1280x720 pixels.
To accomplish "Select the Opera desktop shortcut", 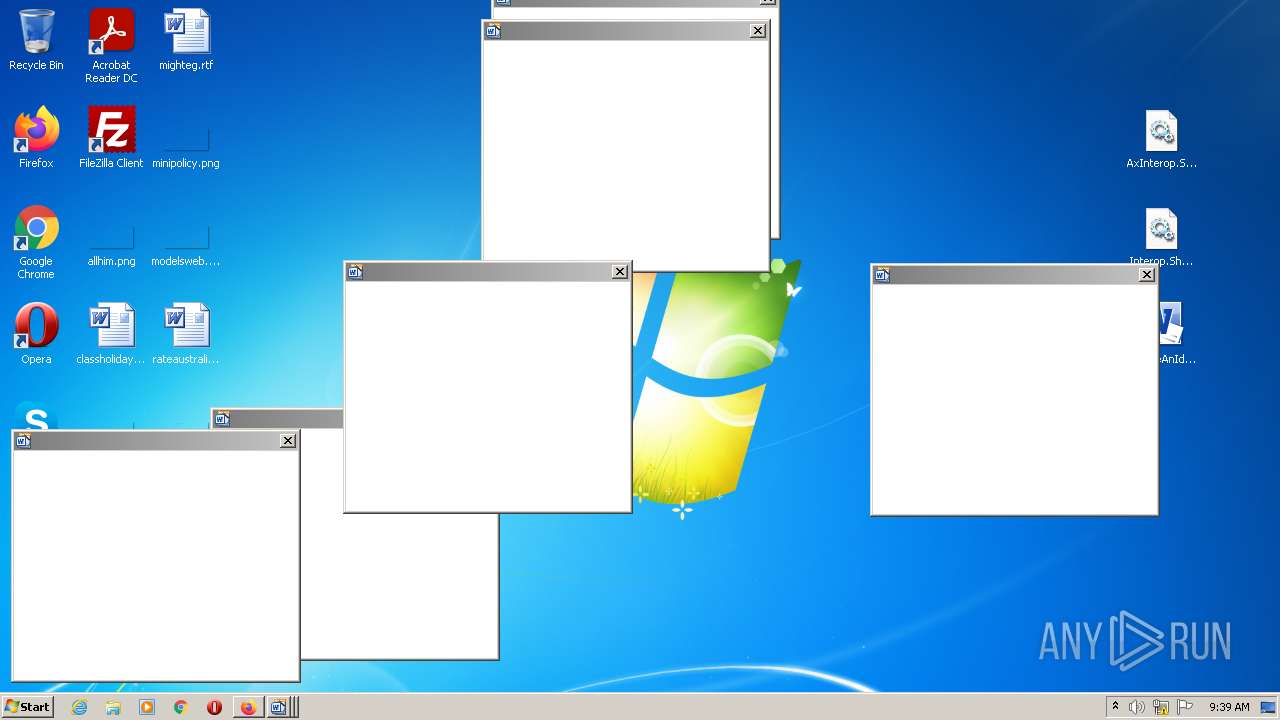I will [x=36, y=334].
